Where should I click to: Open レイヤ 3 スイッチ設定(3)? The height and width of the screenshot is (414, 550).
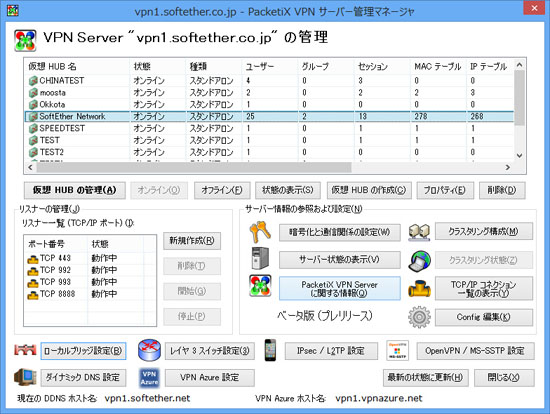click(x=210, y=351)
